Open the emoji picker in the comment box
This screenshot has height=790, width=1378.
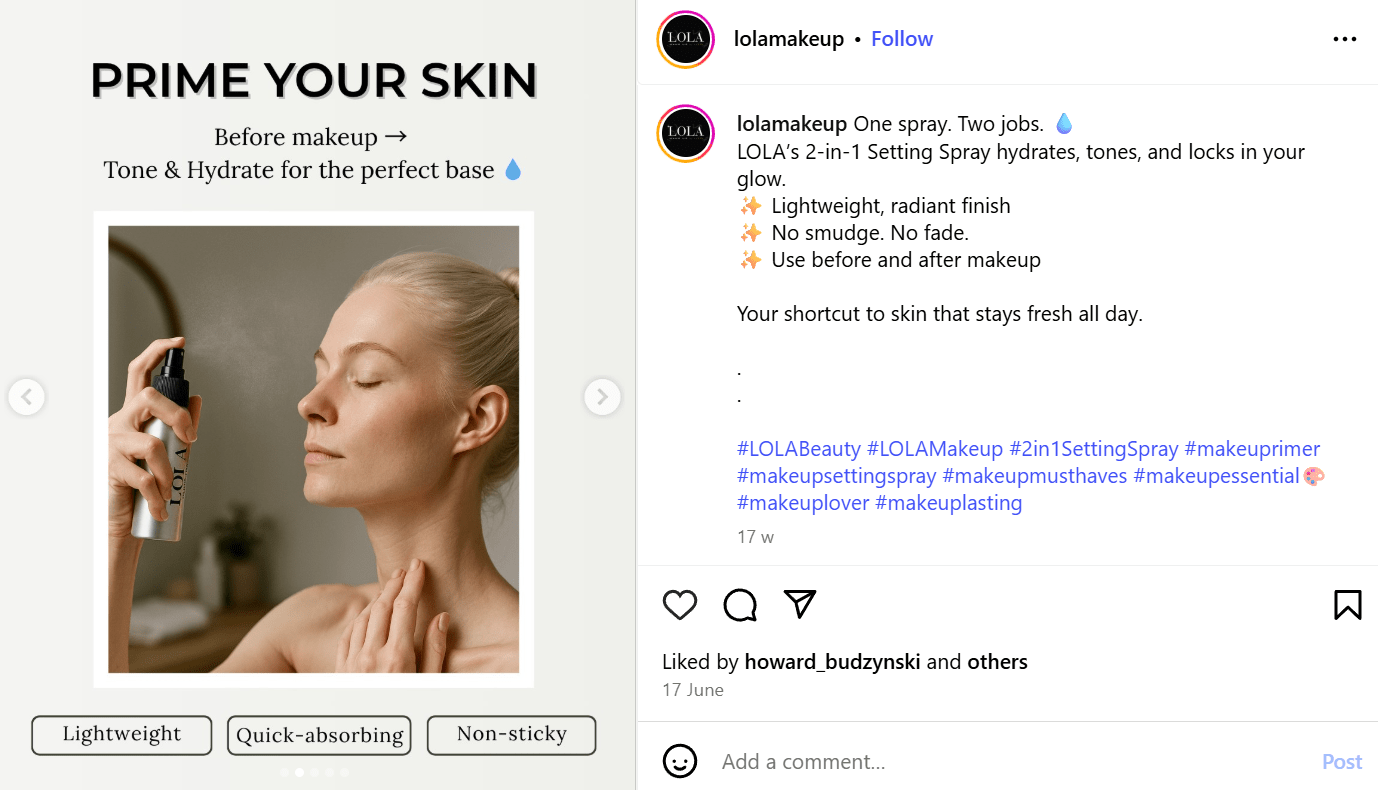(x=680, y=761)
